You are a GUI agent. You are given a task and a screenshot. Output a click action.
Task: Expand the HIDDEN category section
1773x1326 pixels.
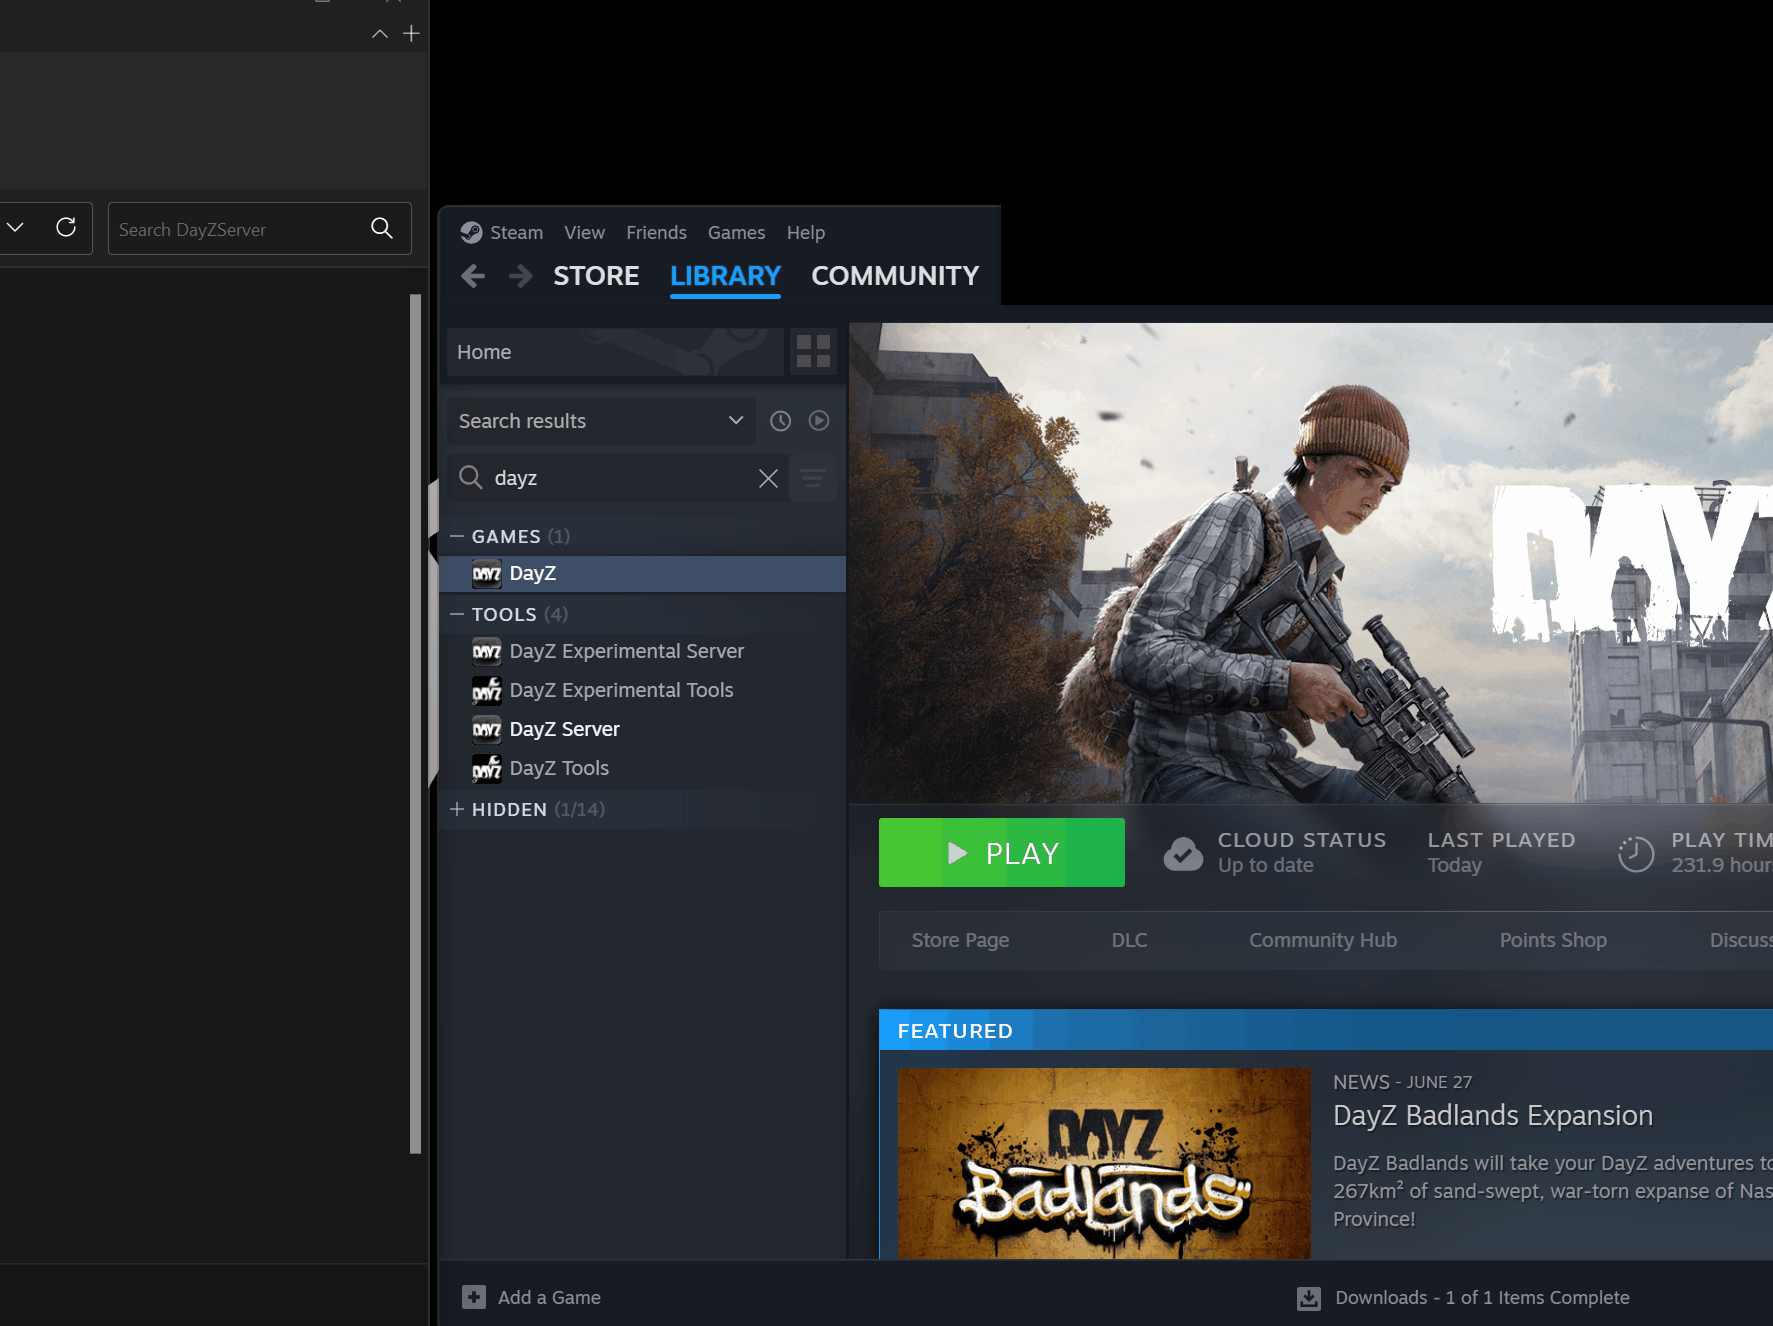point(457,810)
